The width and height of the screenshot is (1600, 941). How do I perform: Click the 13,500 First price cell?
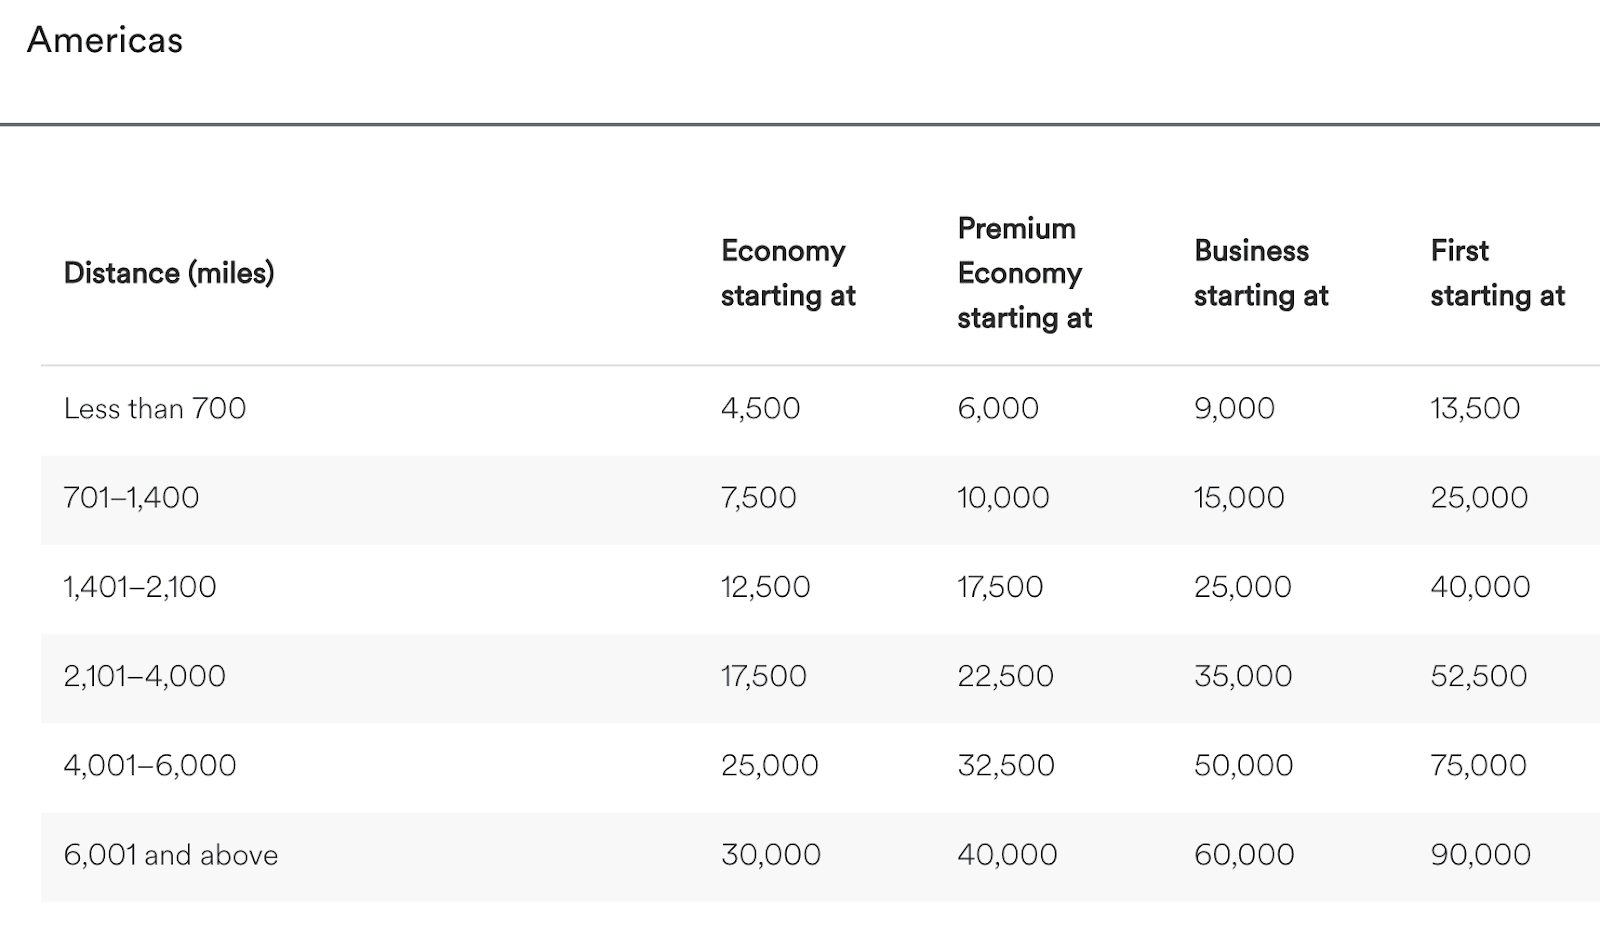[x=1475, y=408]
